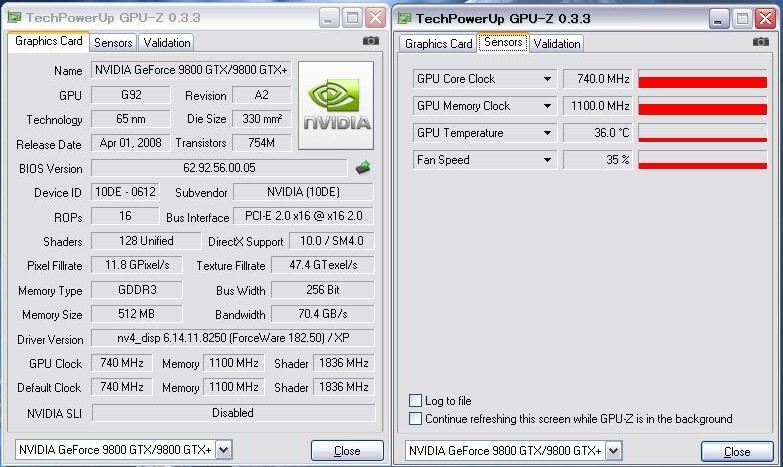Viewport: 783px width, 467px height.
Task: Toggle Continue refreshing in background checkbox
Action: tap(415, 419)
